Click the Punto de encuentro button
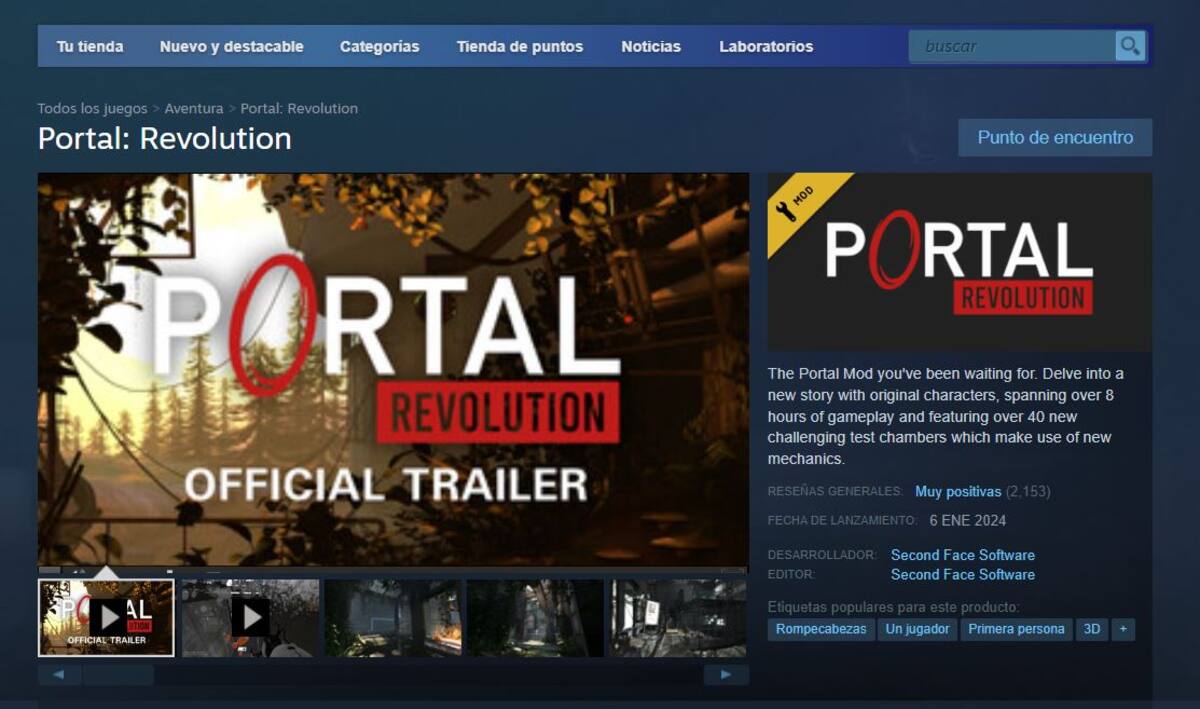This screenshot has height=709, width=1200. click(x=1055, y=137)
